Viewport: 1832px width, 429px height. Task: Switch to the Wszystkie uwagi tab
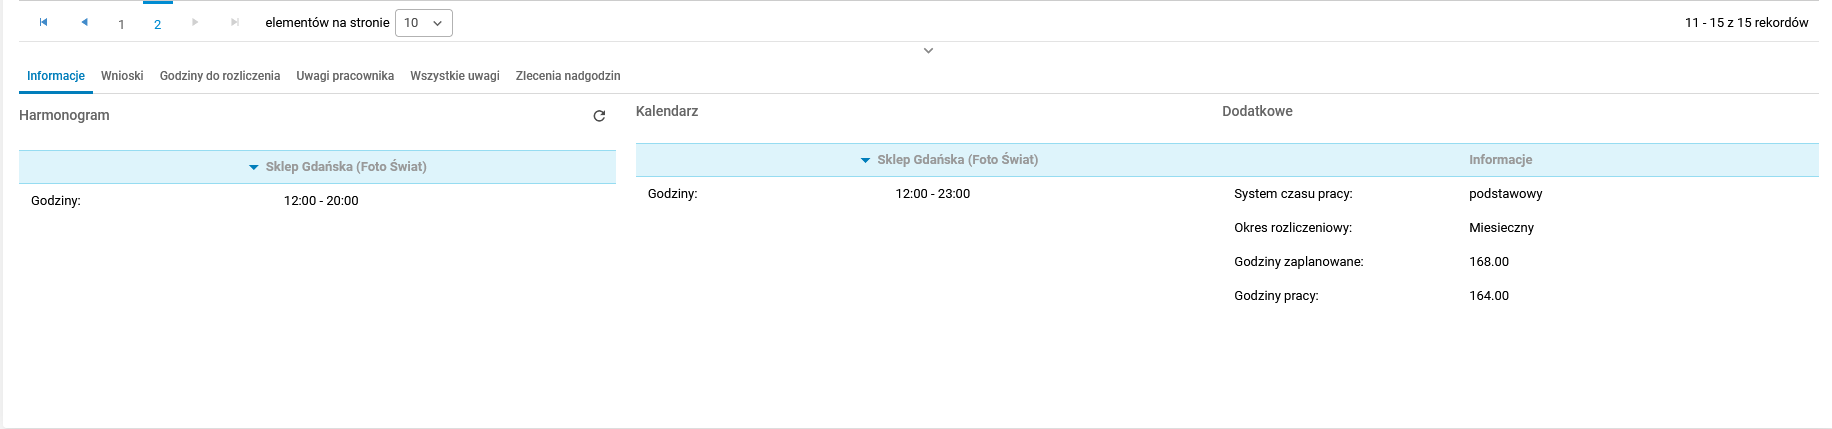[455, 76]
